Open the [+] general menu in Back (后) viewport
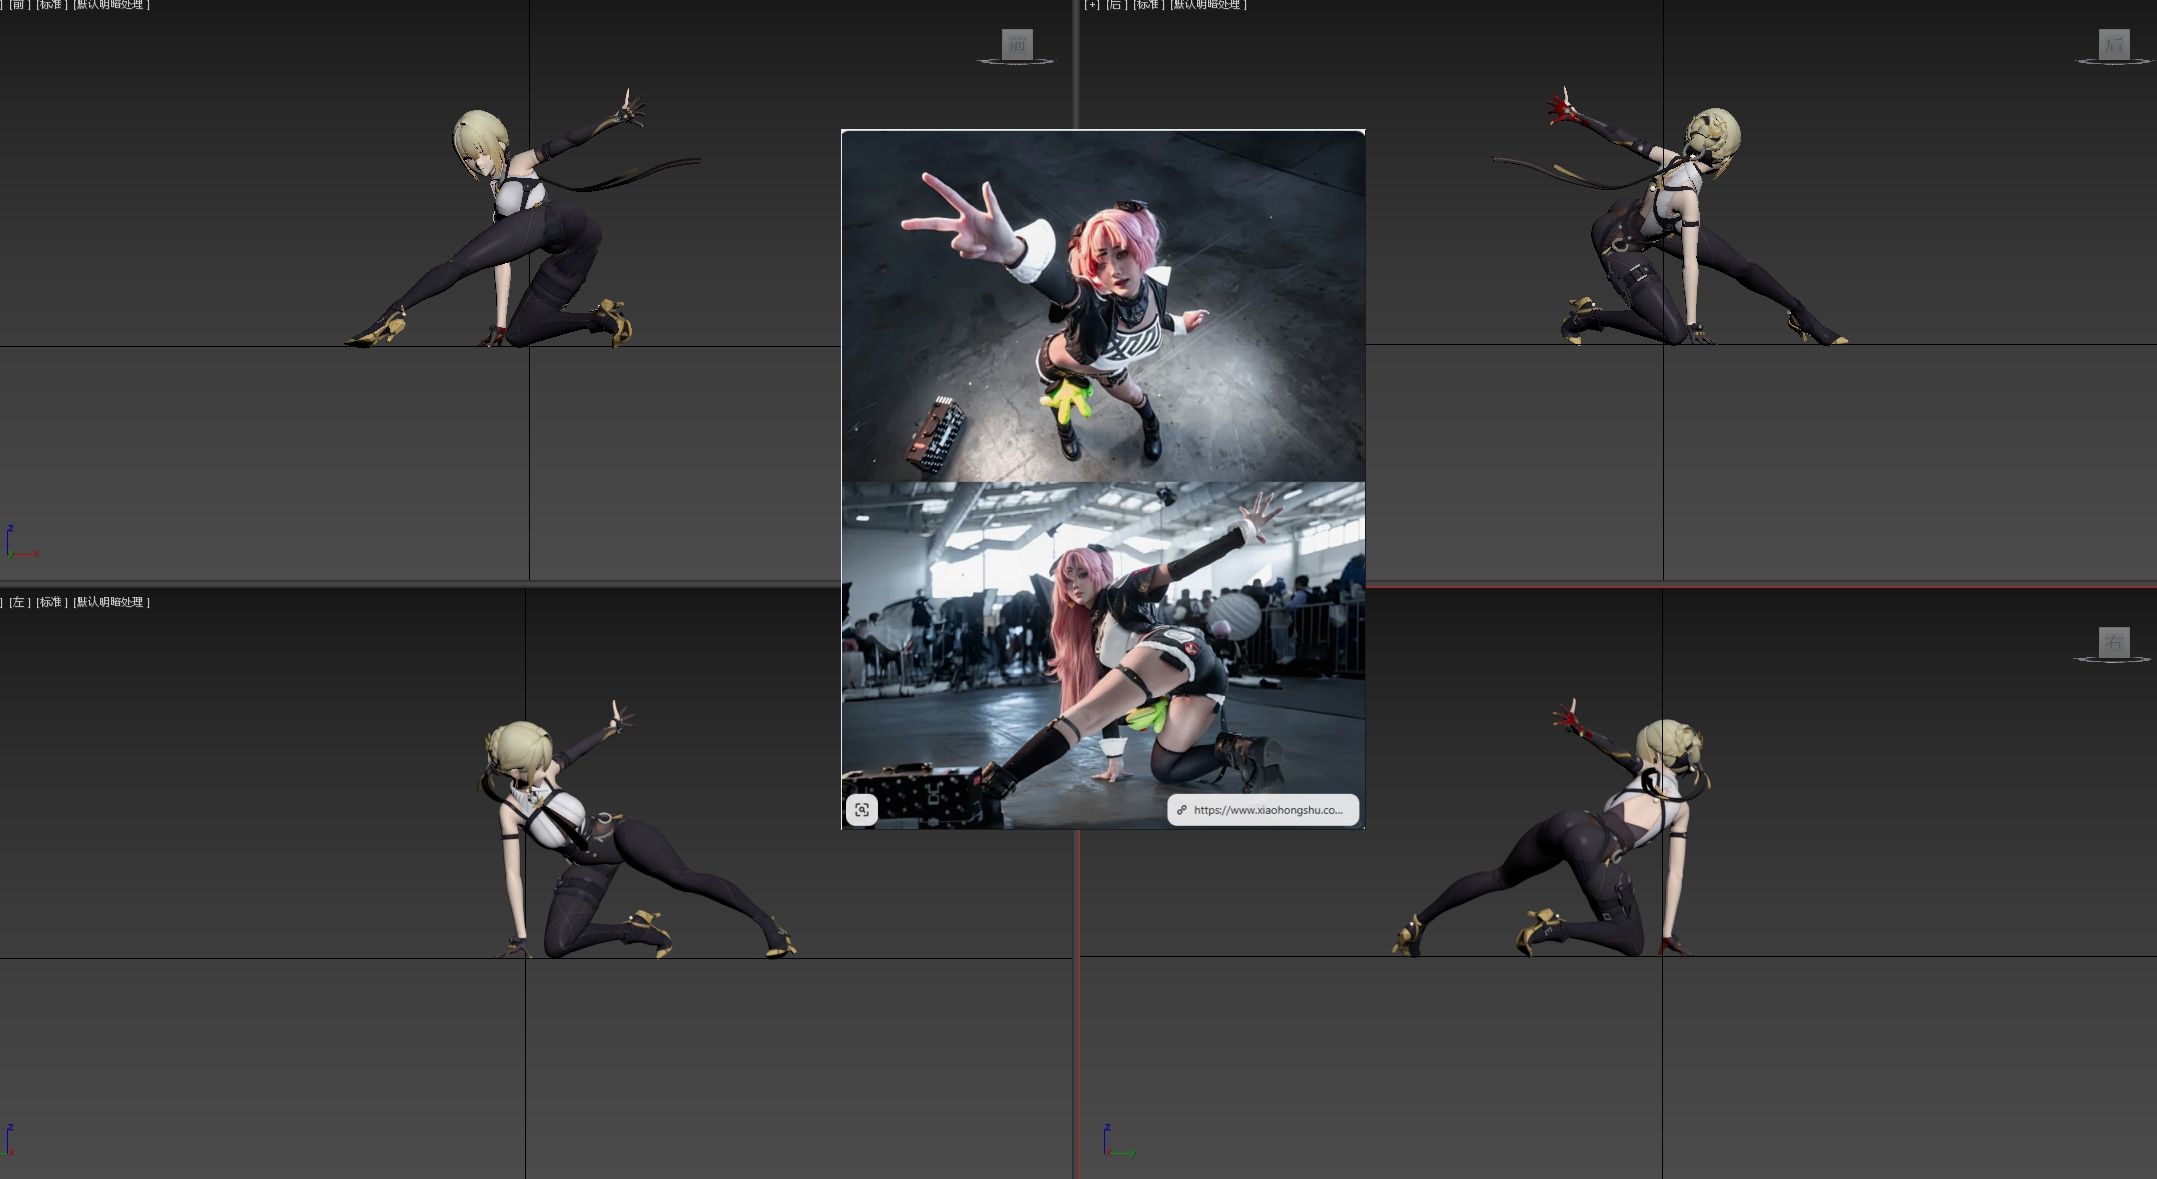Image resolution: width=2157 pixels, height=1179 pixels. tap(1092, 5)
